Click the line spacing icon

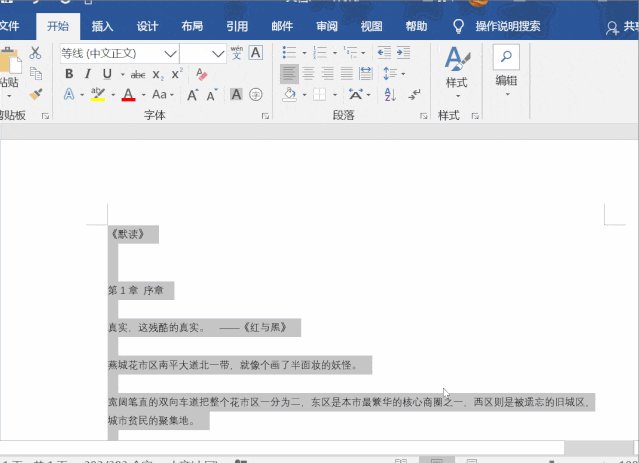(x=390, y=74)
